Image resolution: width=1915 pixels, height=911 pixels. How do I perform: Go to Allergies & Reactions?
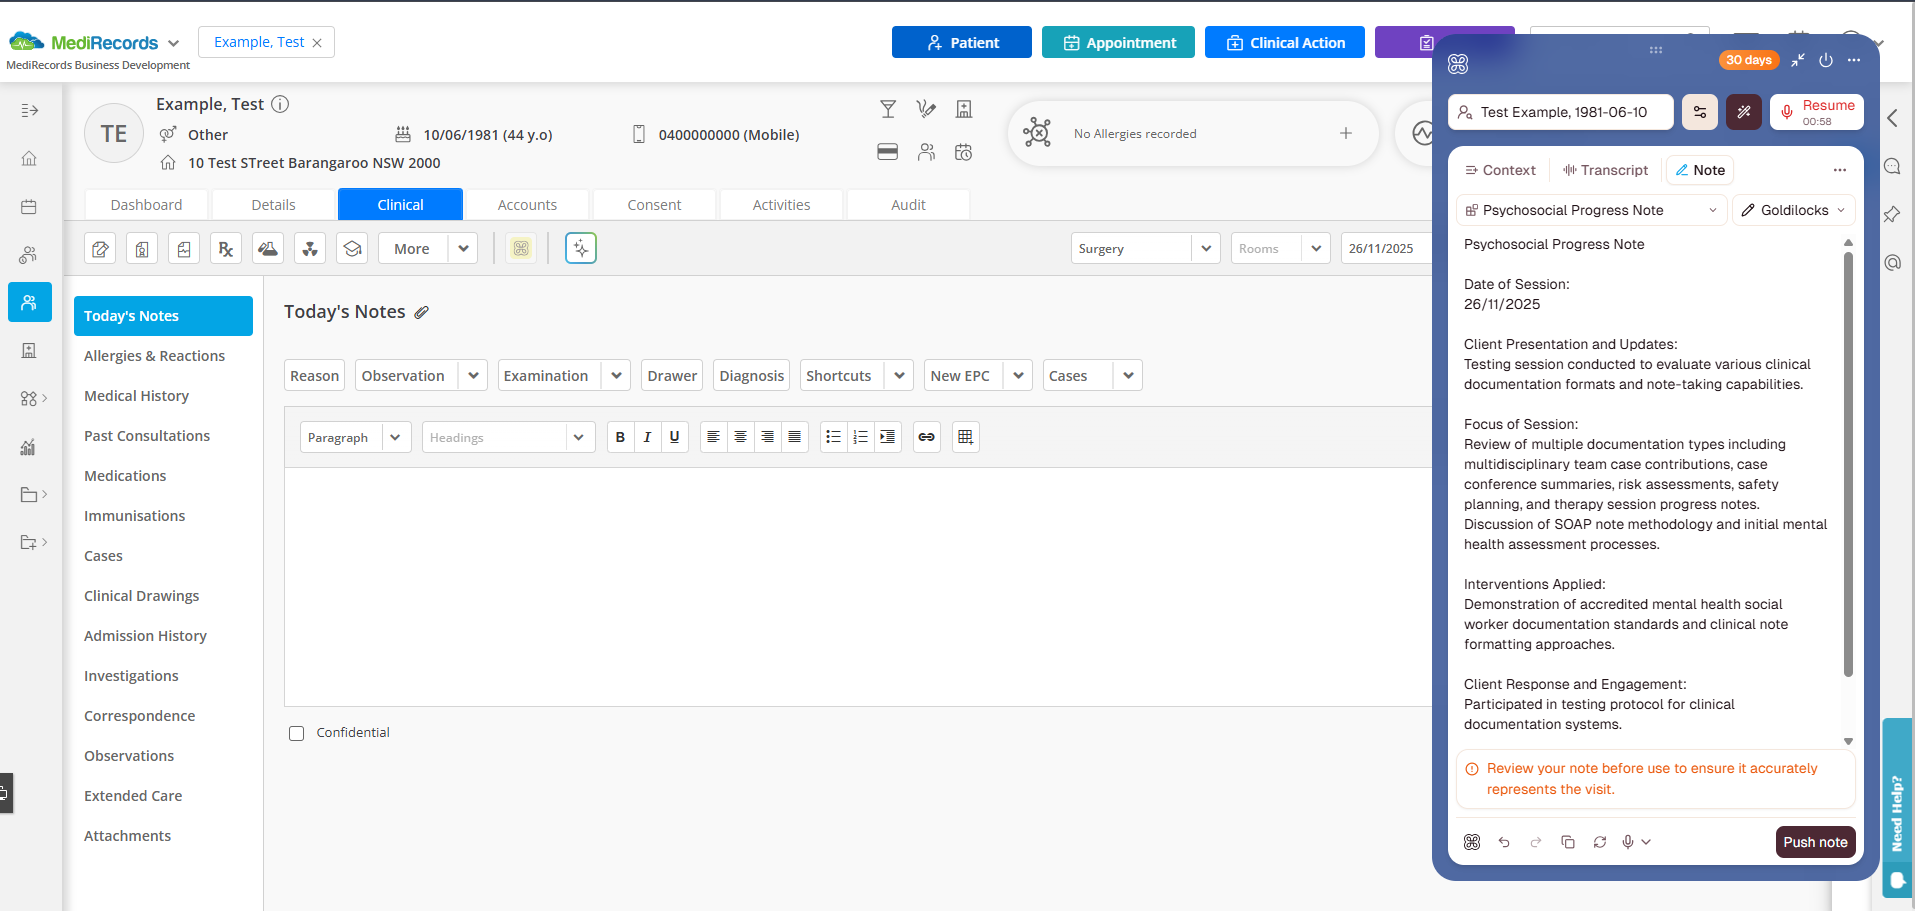click(x=154, y=356)
